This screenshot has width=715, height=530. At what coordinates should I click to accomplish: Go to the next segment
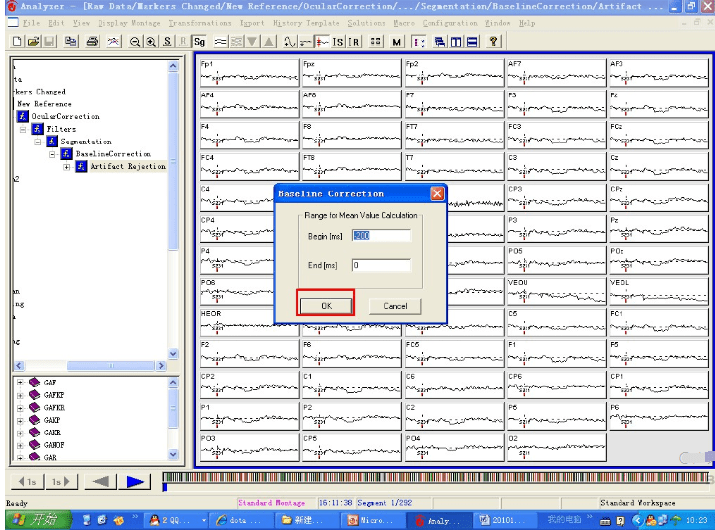click(x=135, y=482)
